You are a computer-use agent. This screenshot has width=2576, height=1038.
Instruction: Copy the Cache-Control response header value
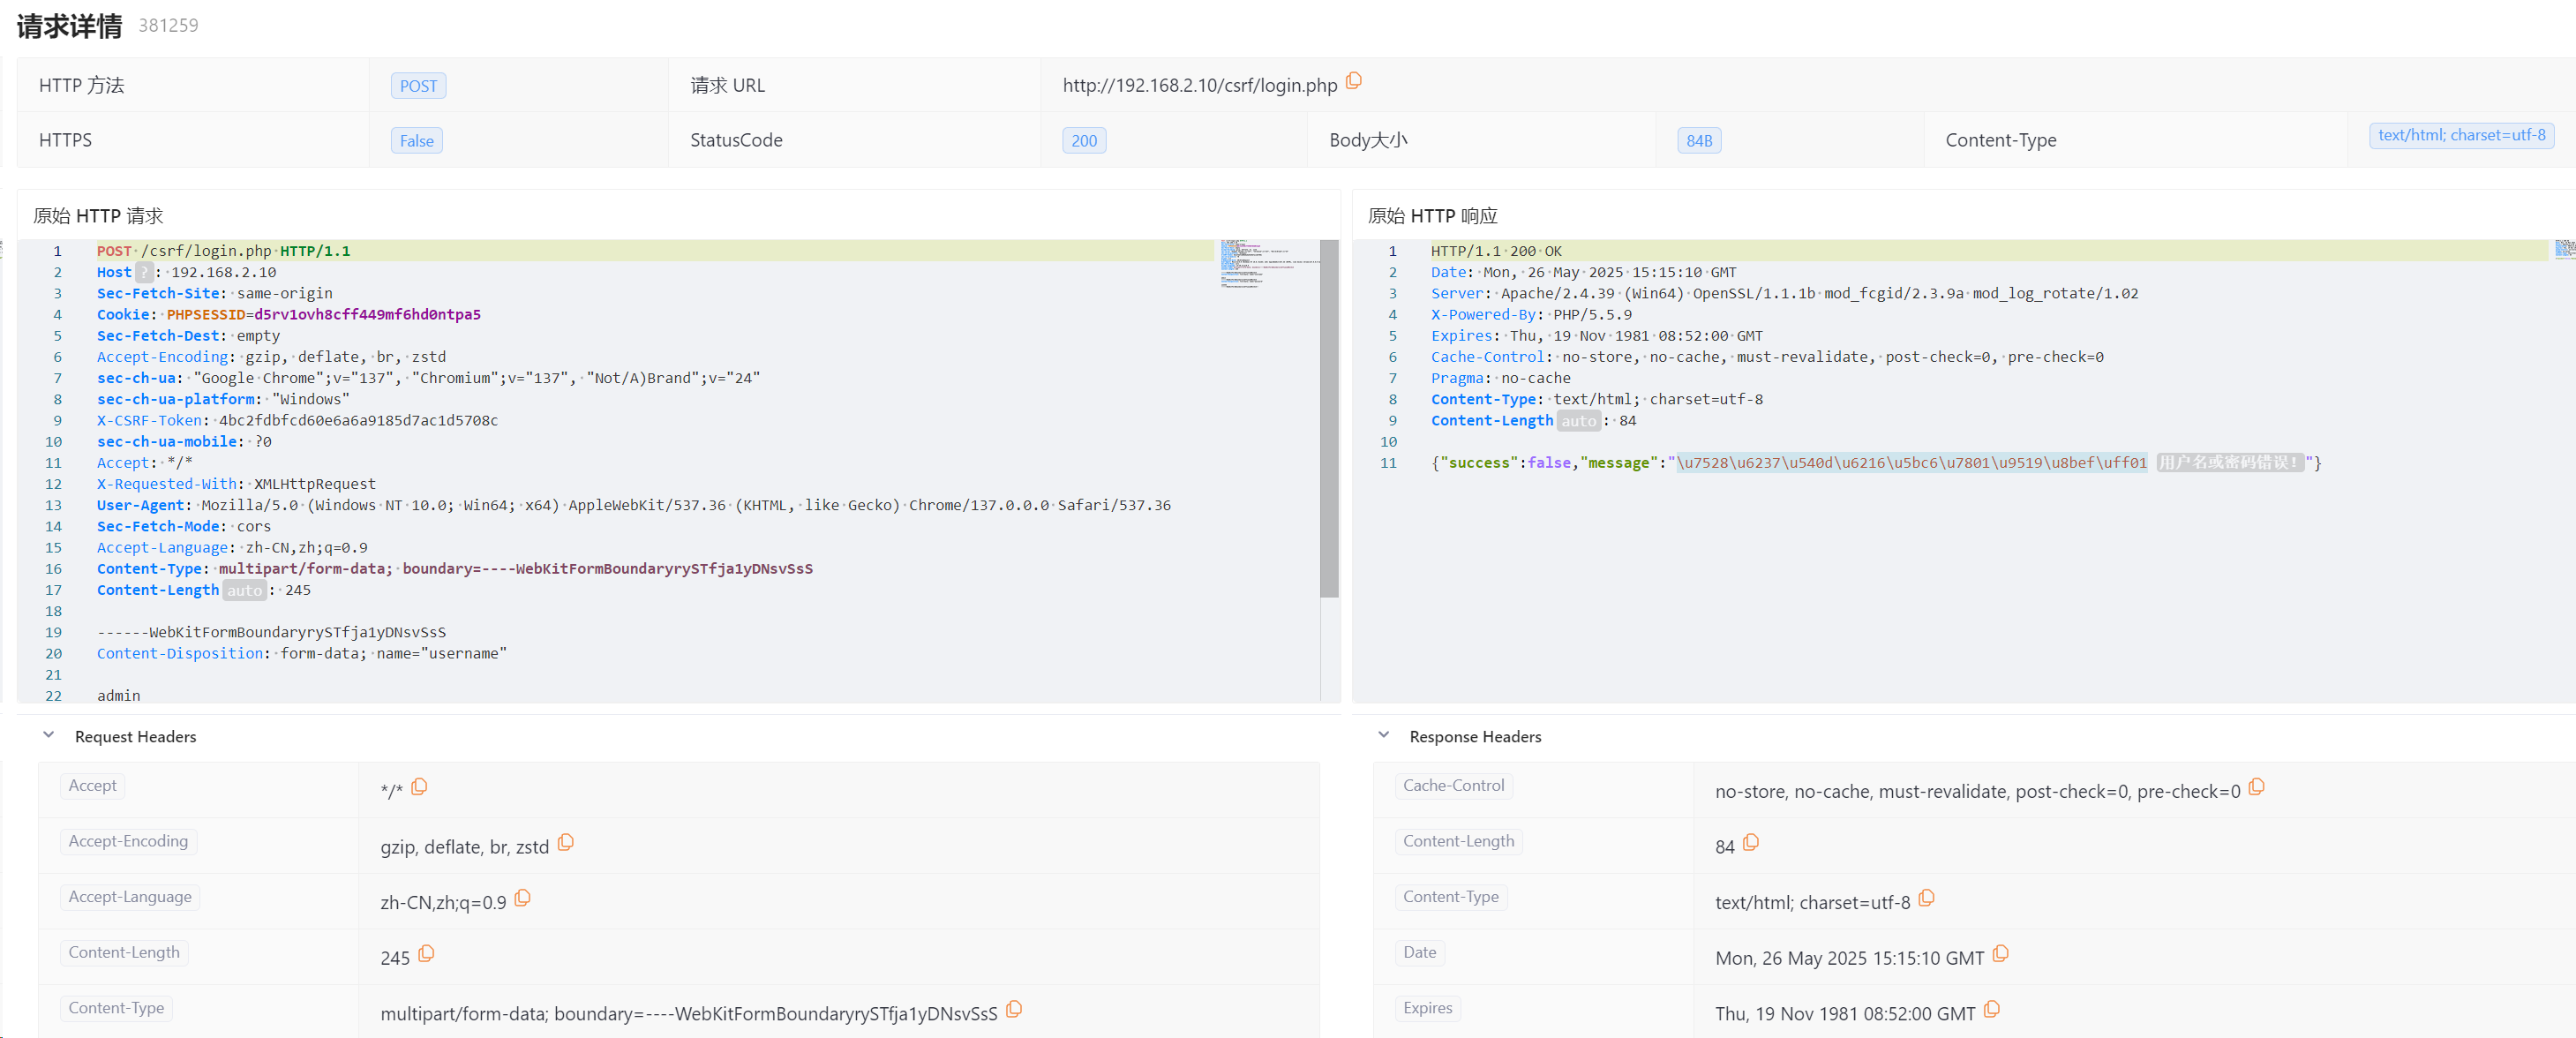(x=2256, y=787)
